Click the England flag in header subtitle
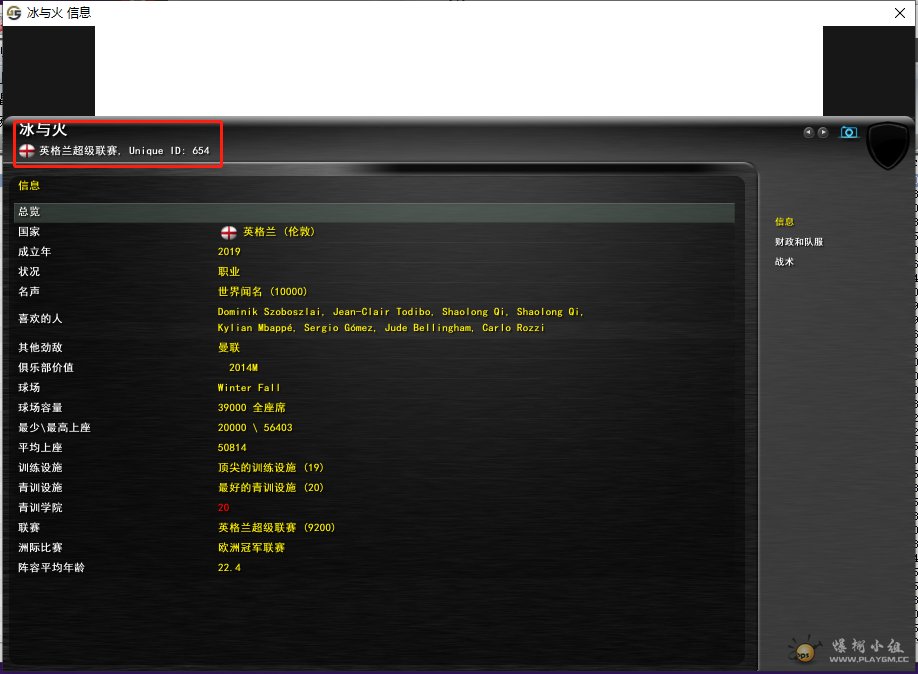Screen dimensions: 918x674 27,151
